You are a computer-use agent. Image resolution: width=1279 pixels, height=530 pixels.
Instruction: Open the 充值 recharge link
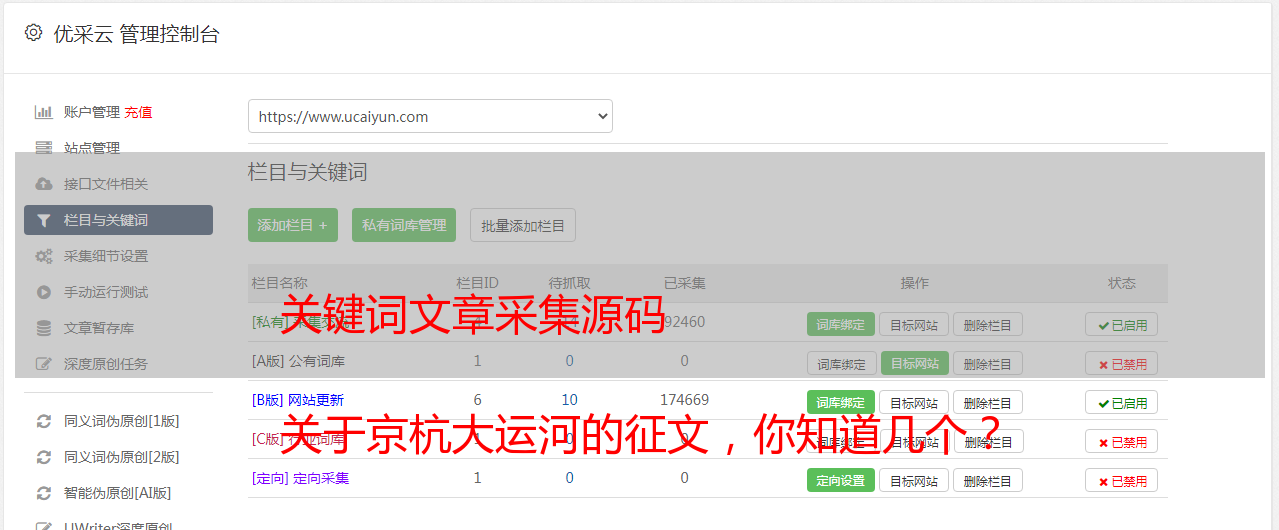tap(138, 112)
